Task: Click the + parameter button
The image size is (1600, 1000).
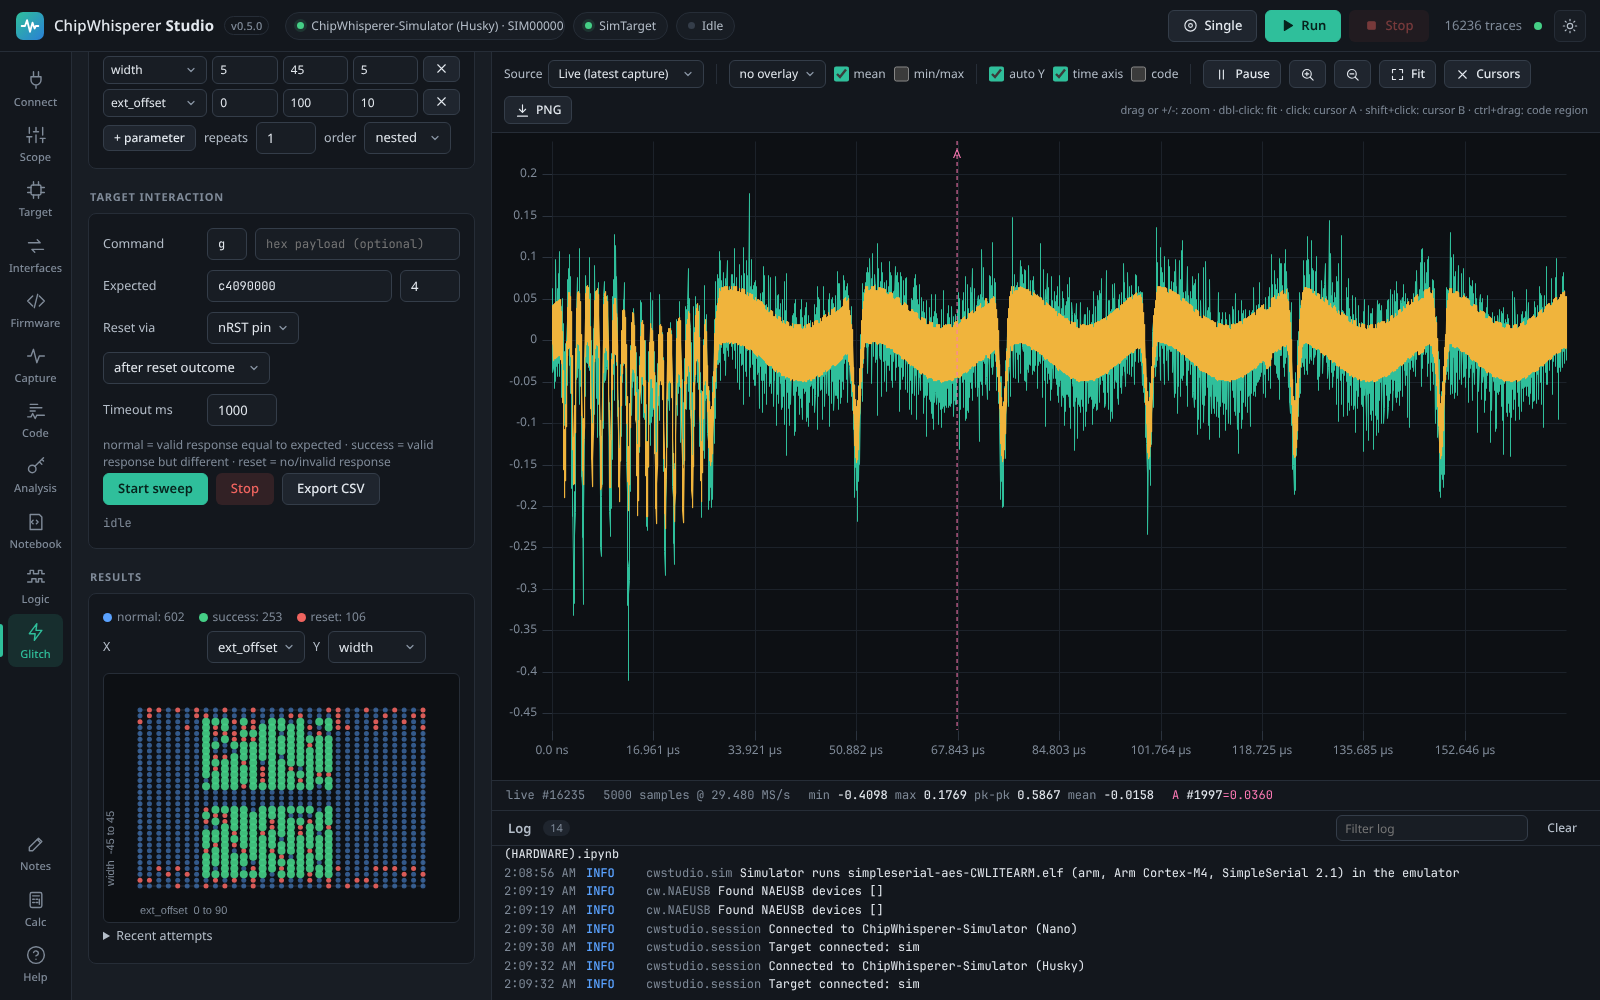Action: pyautogui.click(x=149, y=138)
